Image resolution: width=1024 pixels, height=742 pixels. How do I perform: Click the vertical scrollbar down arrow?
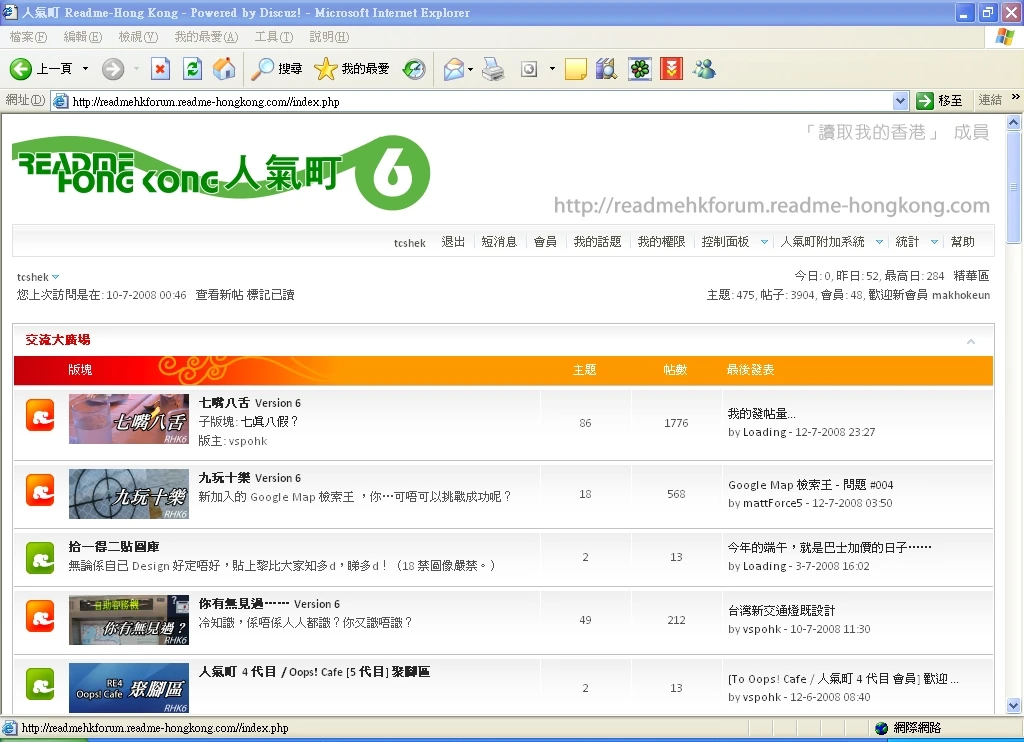point(1014,705)
